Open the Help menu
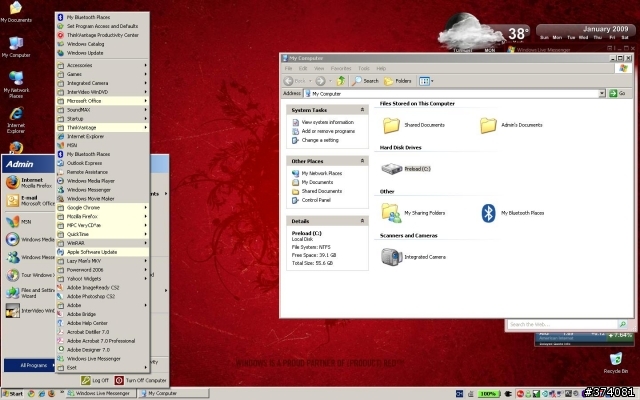Screen dimensions: 640x400 point(381,69)
